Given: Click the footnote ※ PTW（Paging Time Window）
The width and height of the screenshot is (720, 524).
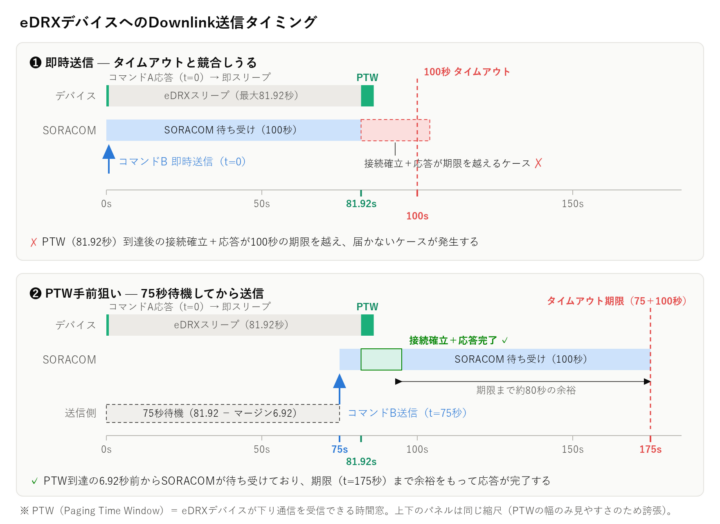Looking at the screenshot, I should (x=348, y=511).
